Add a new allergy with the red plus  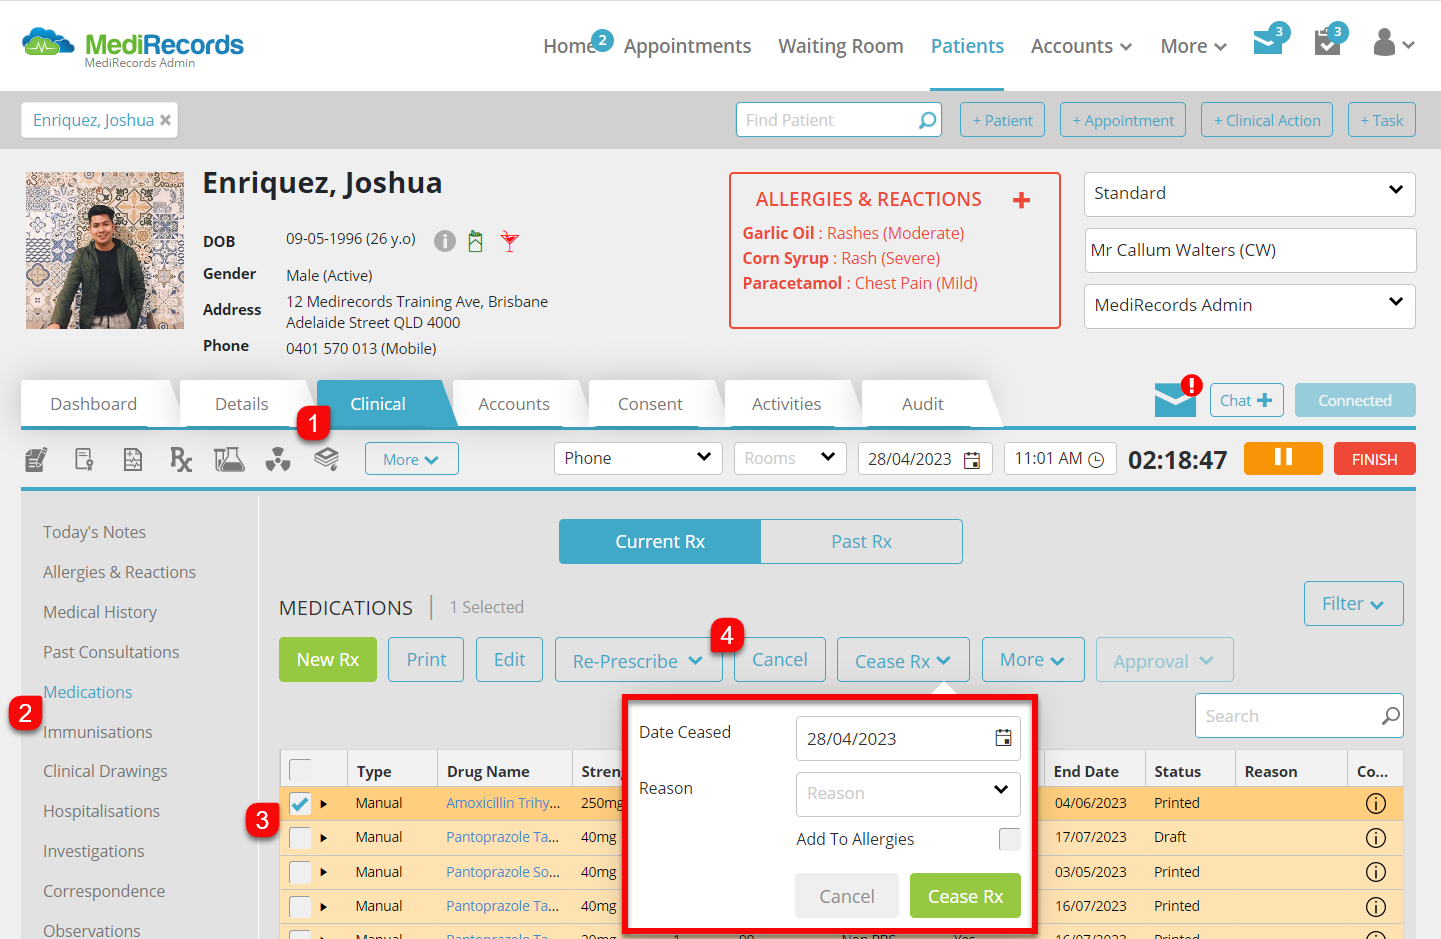[1021, 200]
